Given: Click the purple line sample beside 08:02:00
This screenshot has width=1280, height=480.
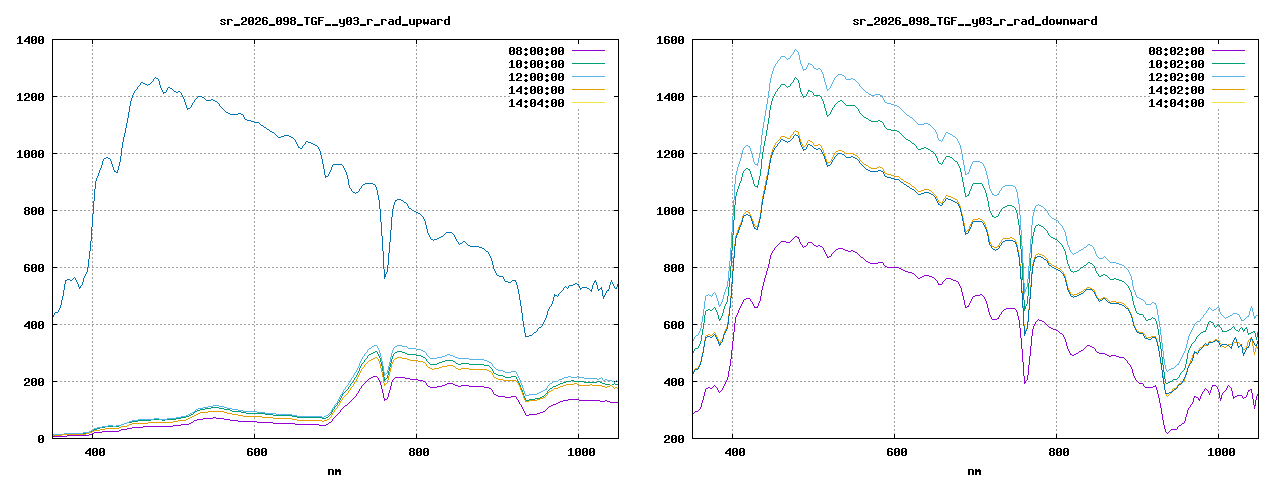Looking at the screenshot, I should tap(1229, 51).
